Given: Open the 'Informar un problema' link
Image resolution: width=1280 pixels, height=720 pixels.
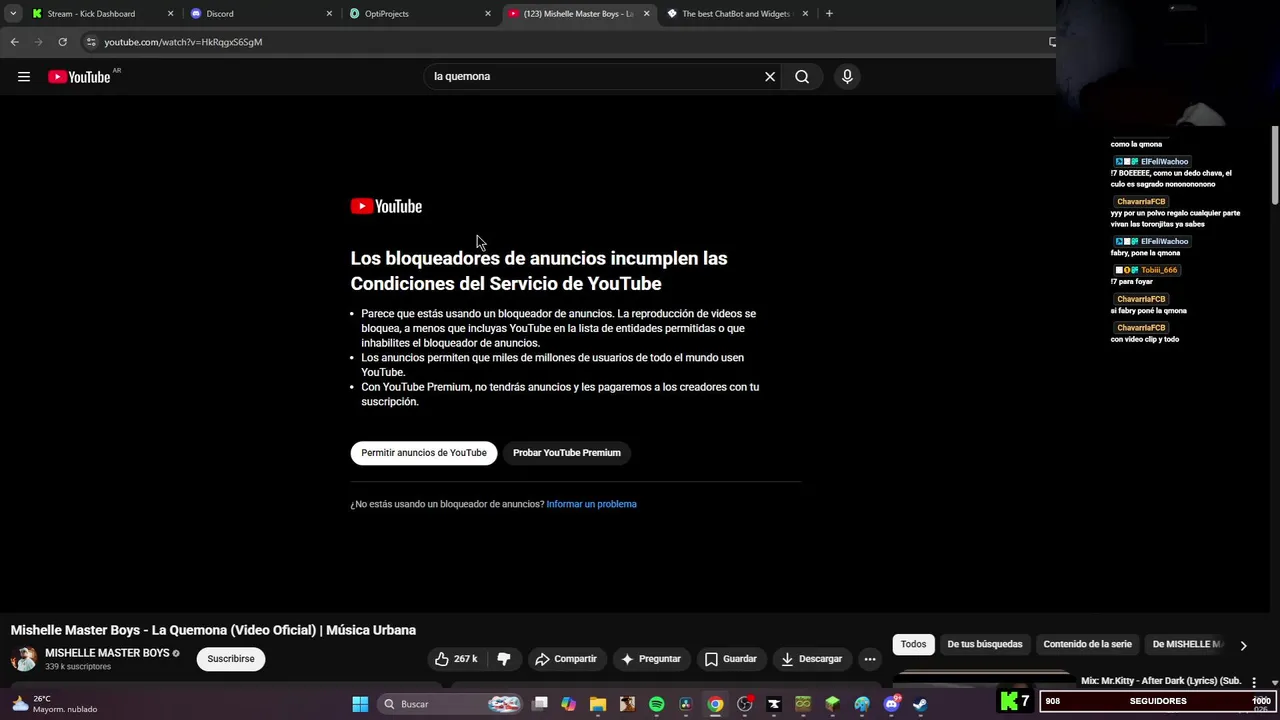Looking at the screenshot, I should click(591, 504).
